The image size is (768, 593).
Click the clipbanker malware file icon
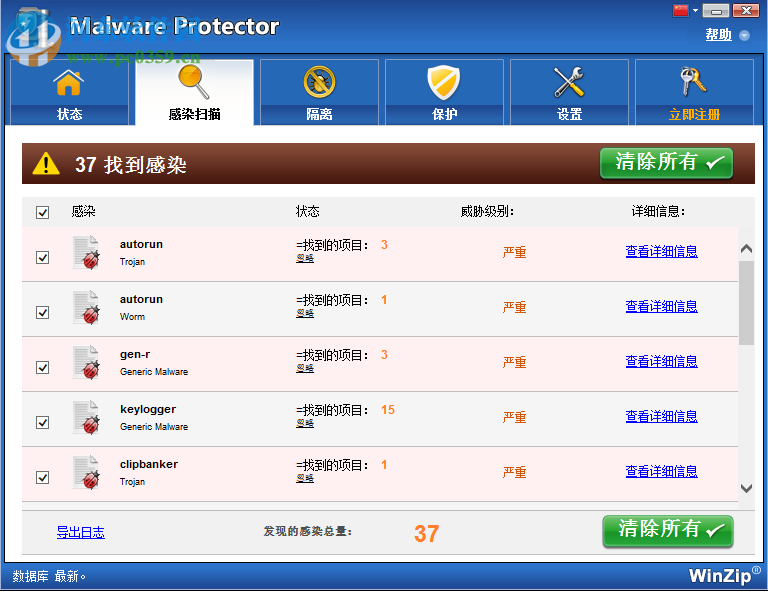[86, 472]
